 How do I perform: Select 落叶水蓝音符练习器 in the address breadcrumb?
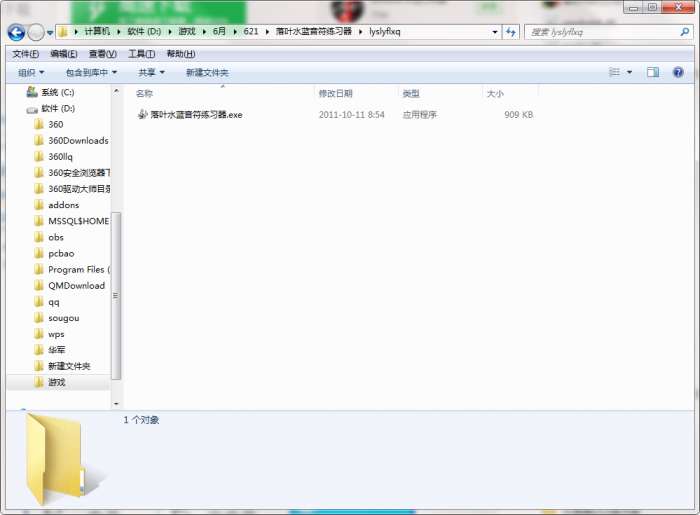[x=313, y=31]
